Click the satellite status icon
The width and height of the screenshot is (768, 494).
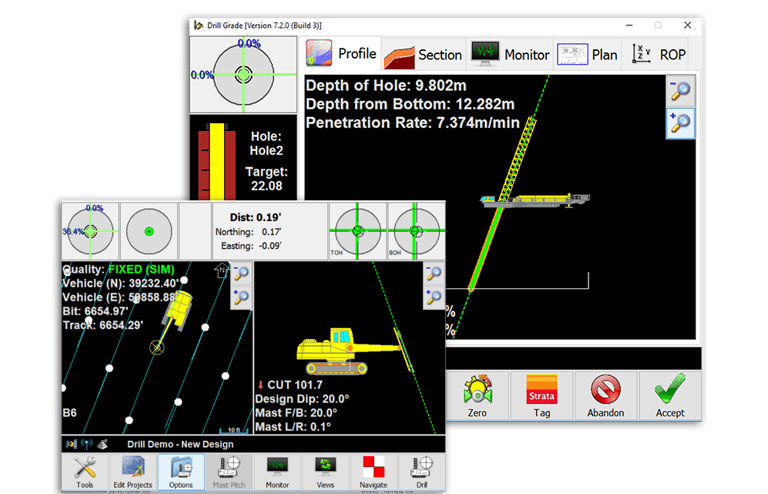pos(72,444)
